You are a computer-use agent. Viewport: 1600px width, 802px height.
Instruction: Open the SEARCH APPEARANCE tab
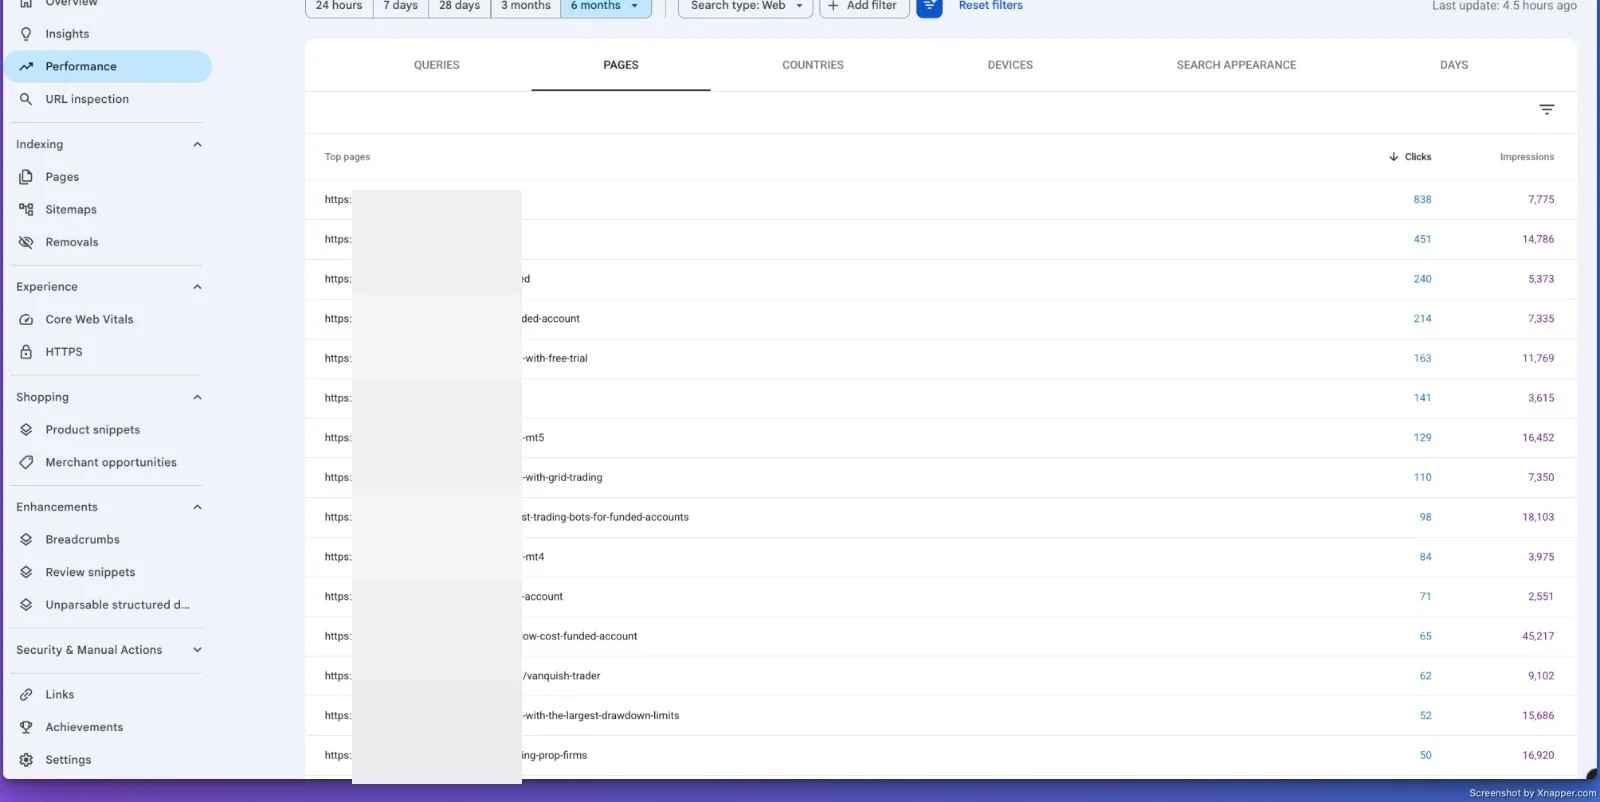coord(1236,65)
